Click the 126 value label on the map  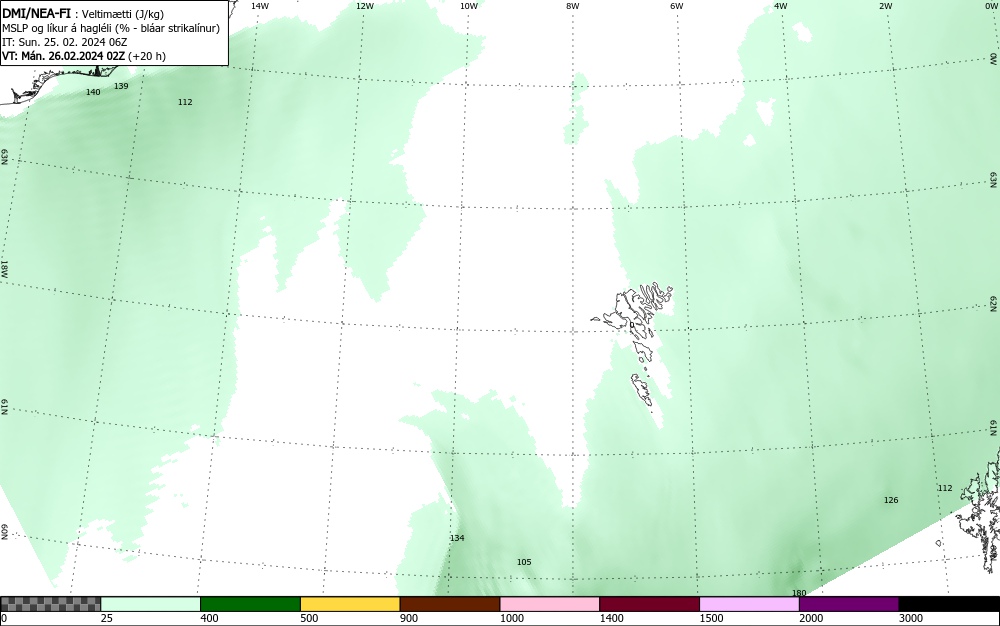(x=891, y=500)
